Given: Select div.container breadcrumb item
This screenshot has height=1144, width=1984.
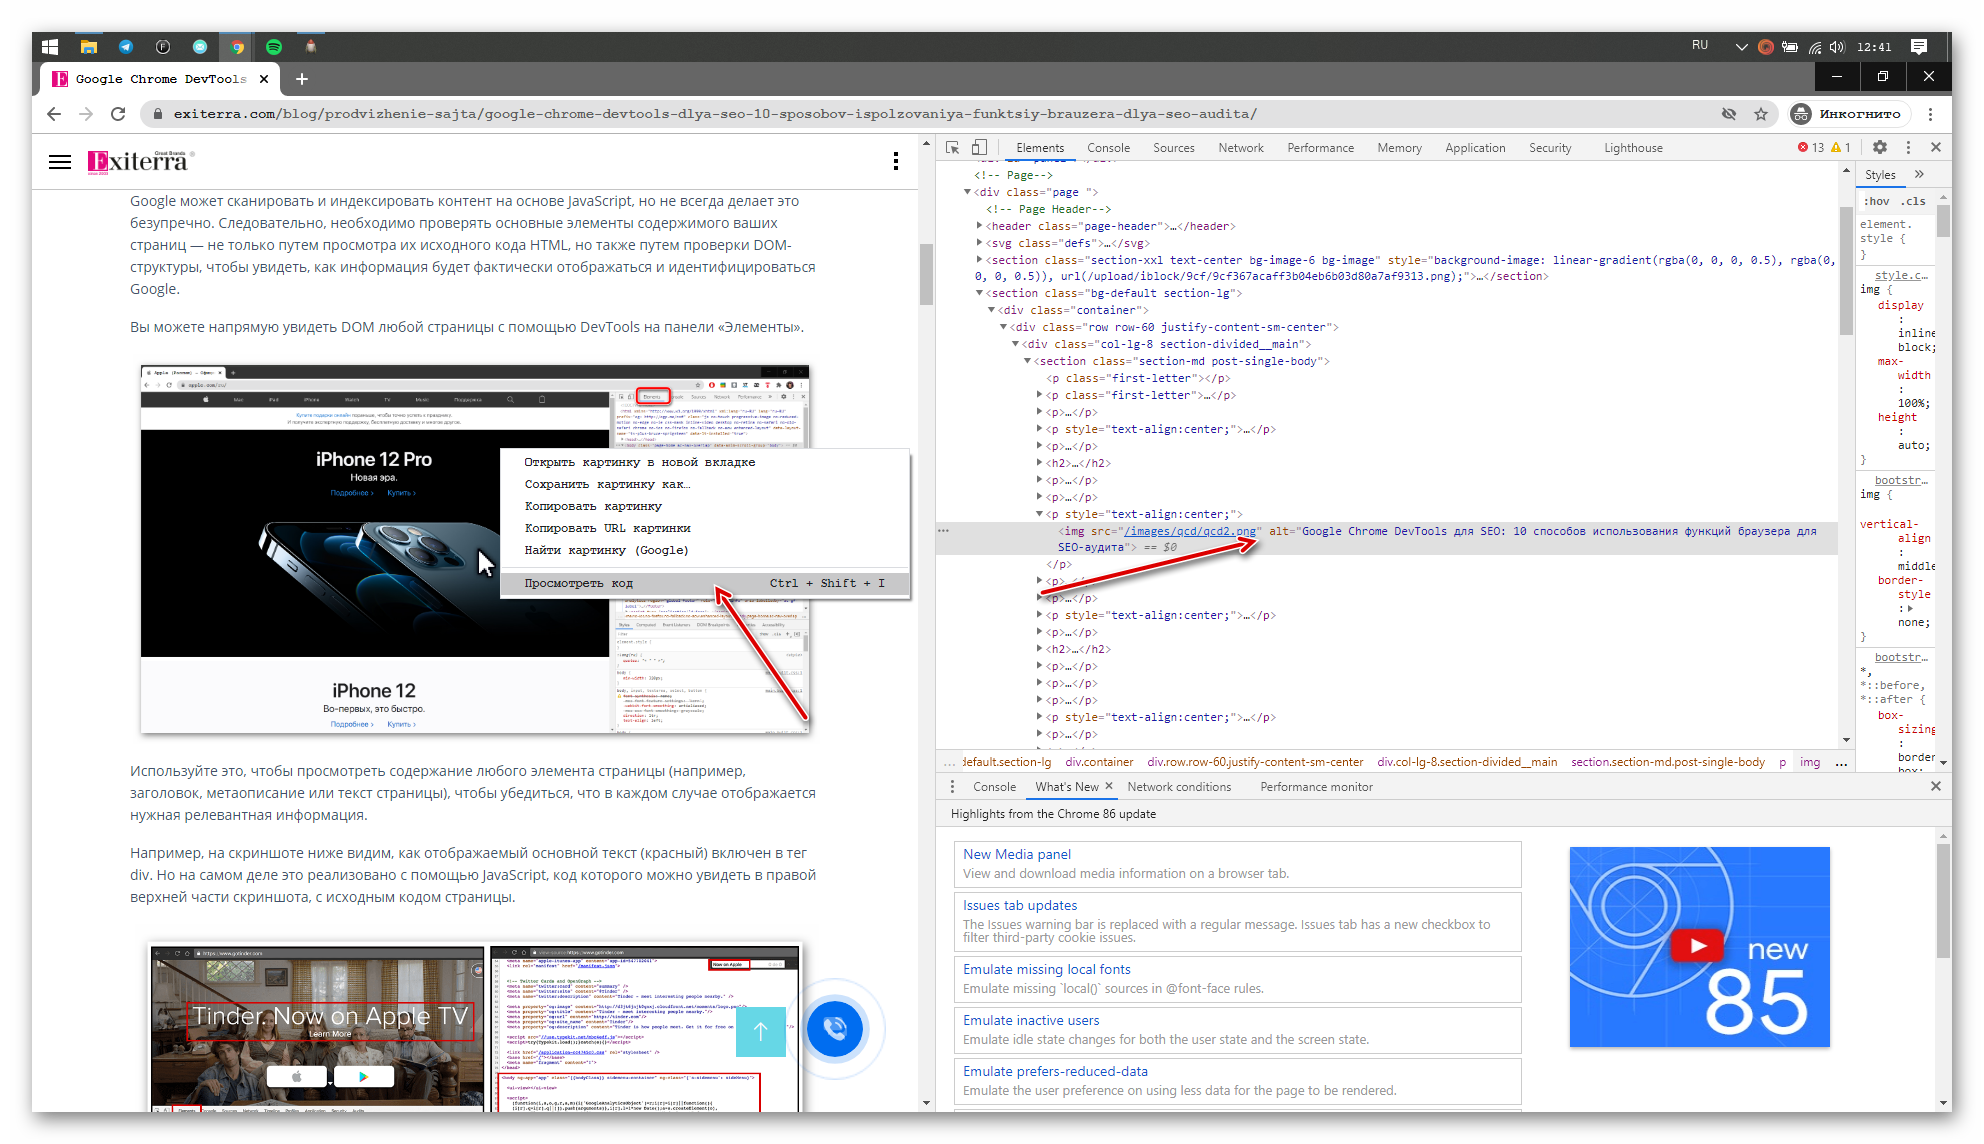Looking at the screenshot, I should (x=1099, y=762).
